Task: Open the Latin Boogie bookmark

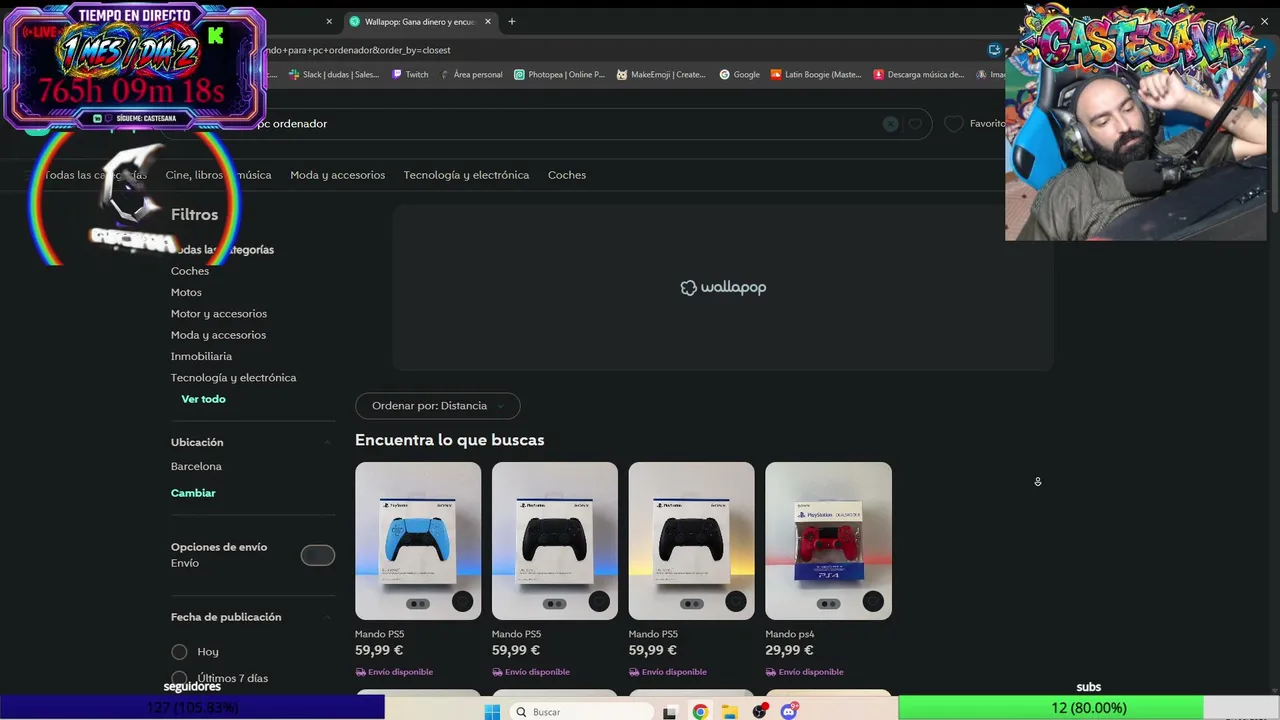Action: point(817,74)
